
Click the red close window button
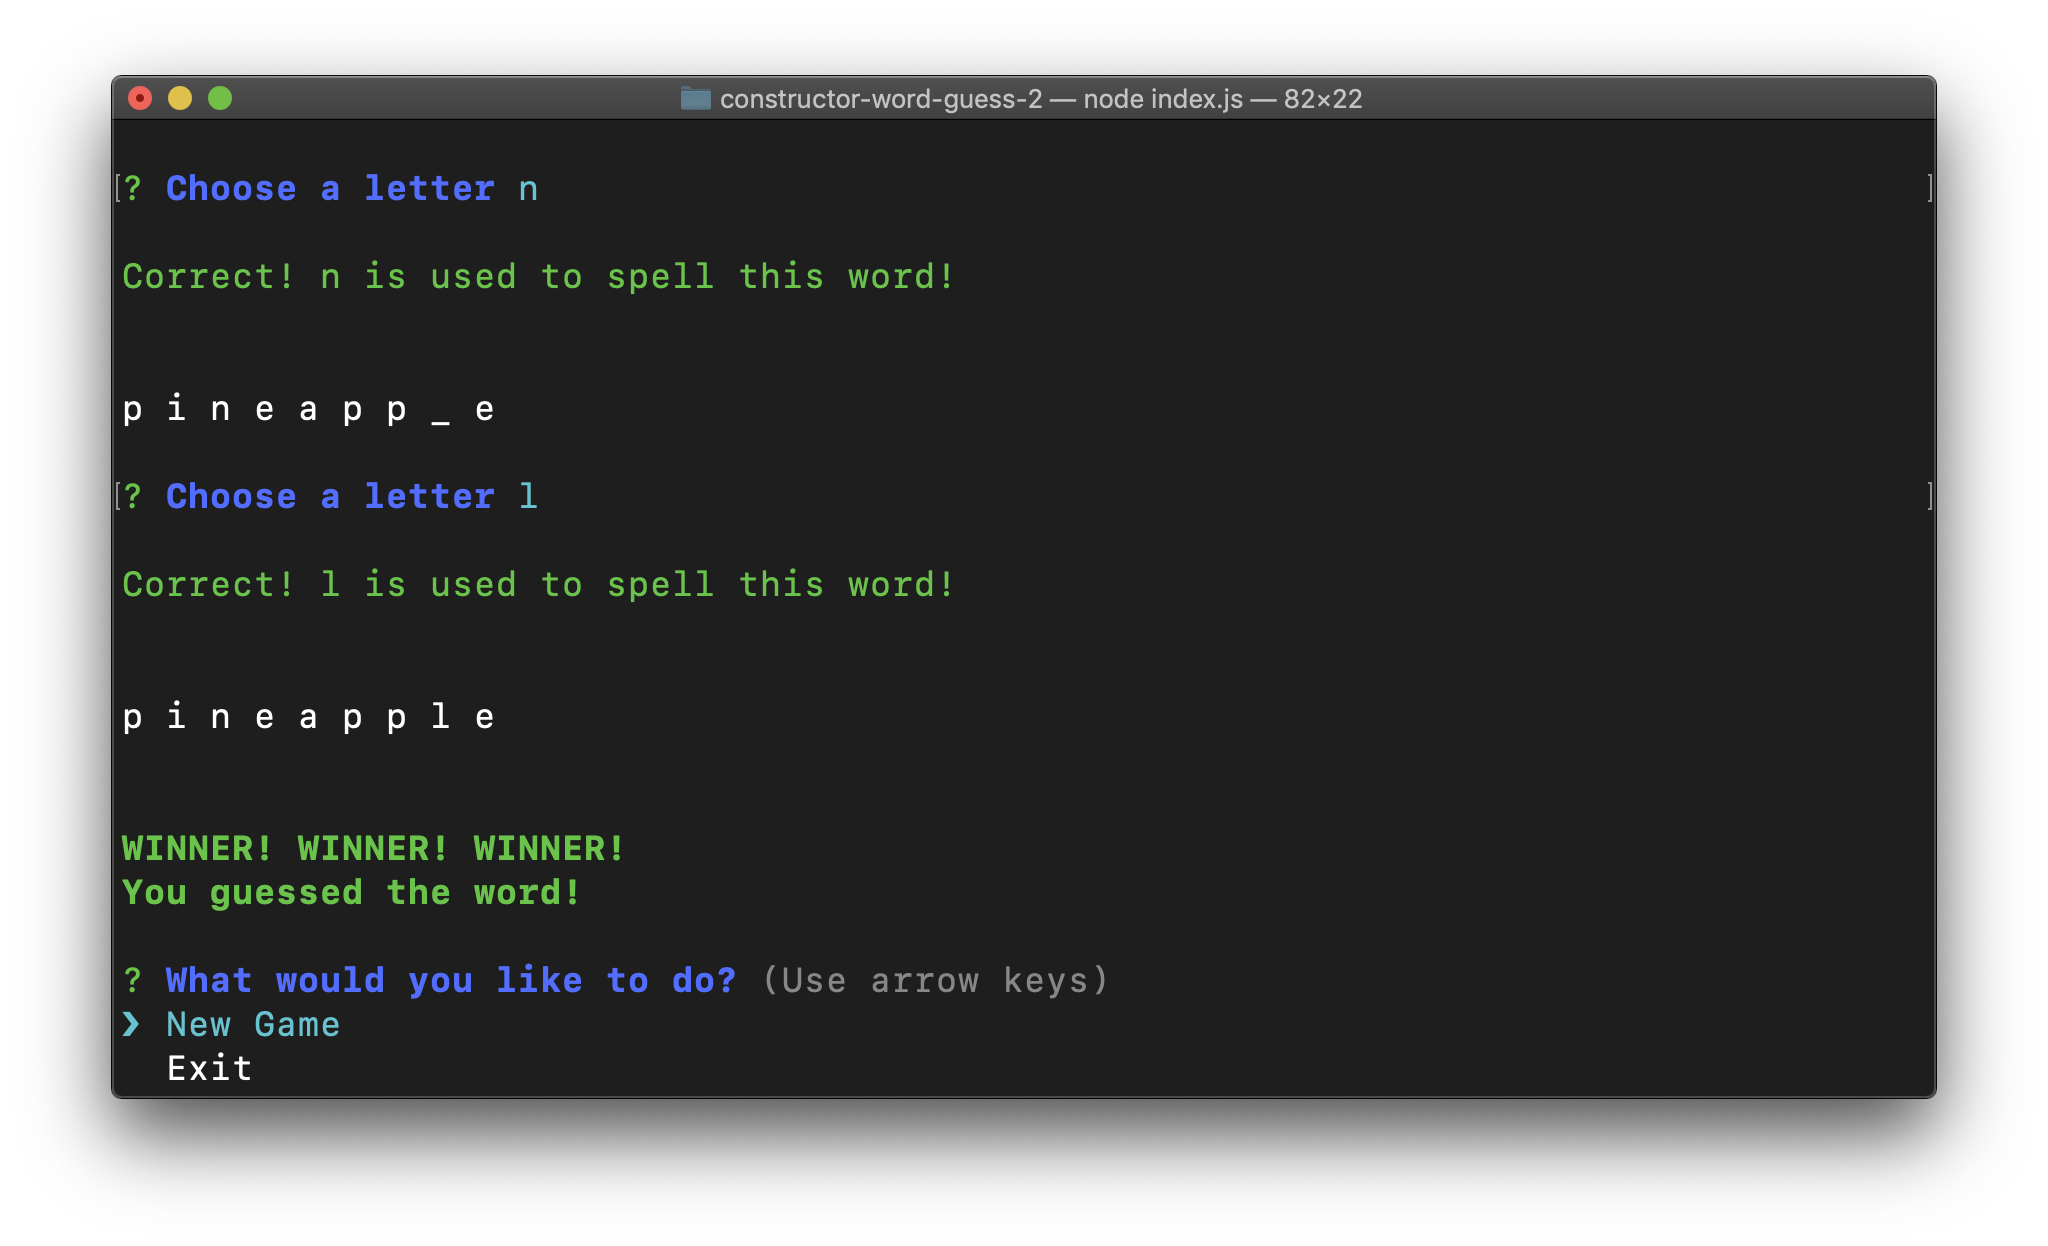coord(140,98)
